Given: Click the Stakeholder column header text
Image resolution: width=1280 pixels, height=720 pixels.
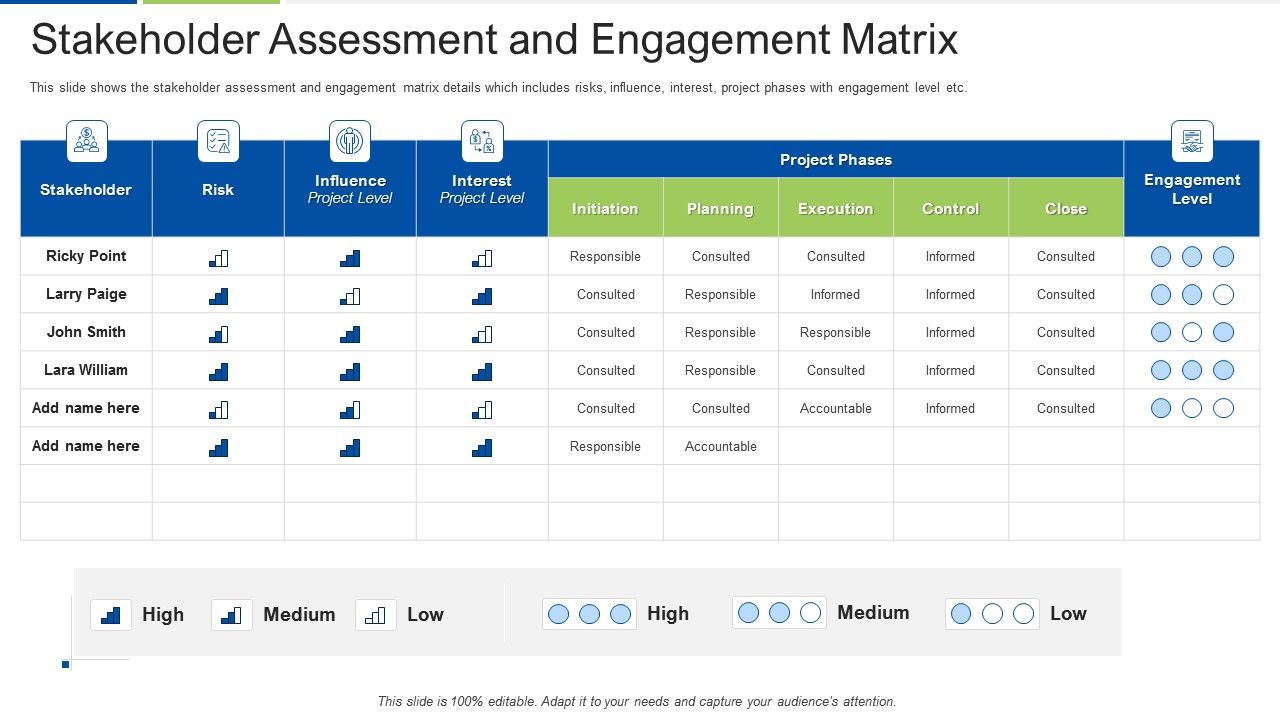Looking at the screenshot, I should 86,189.
